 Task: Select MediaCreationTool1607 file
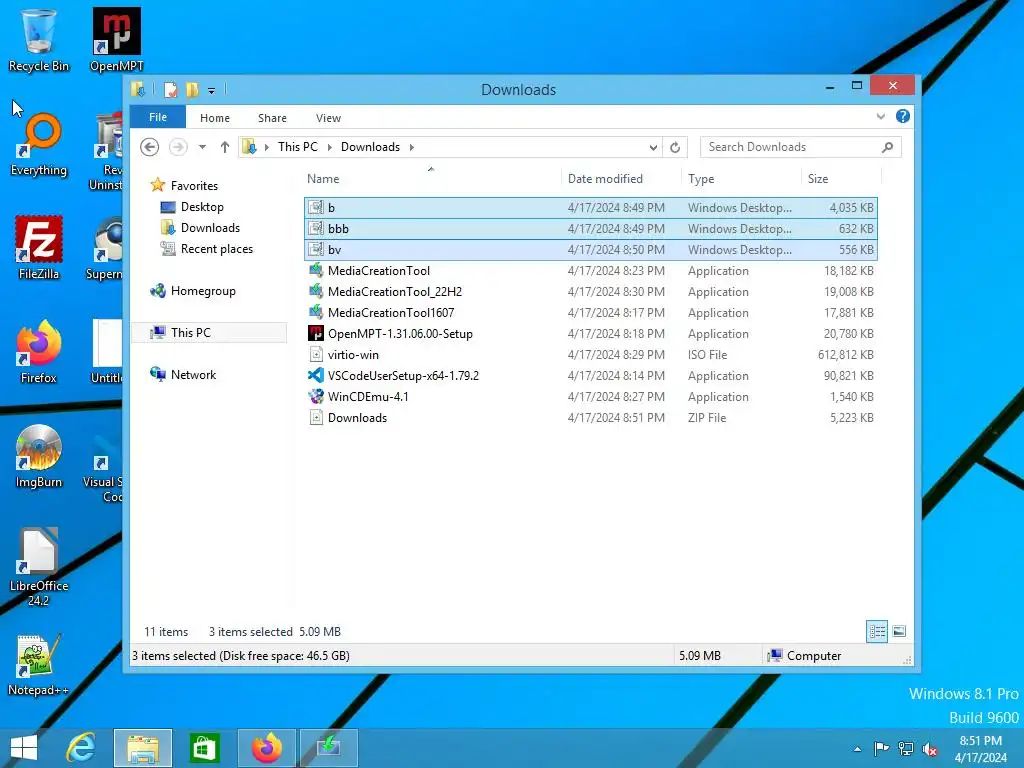click(x=591, y=313)
